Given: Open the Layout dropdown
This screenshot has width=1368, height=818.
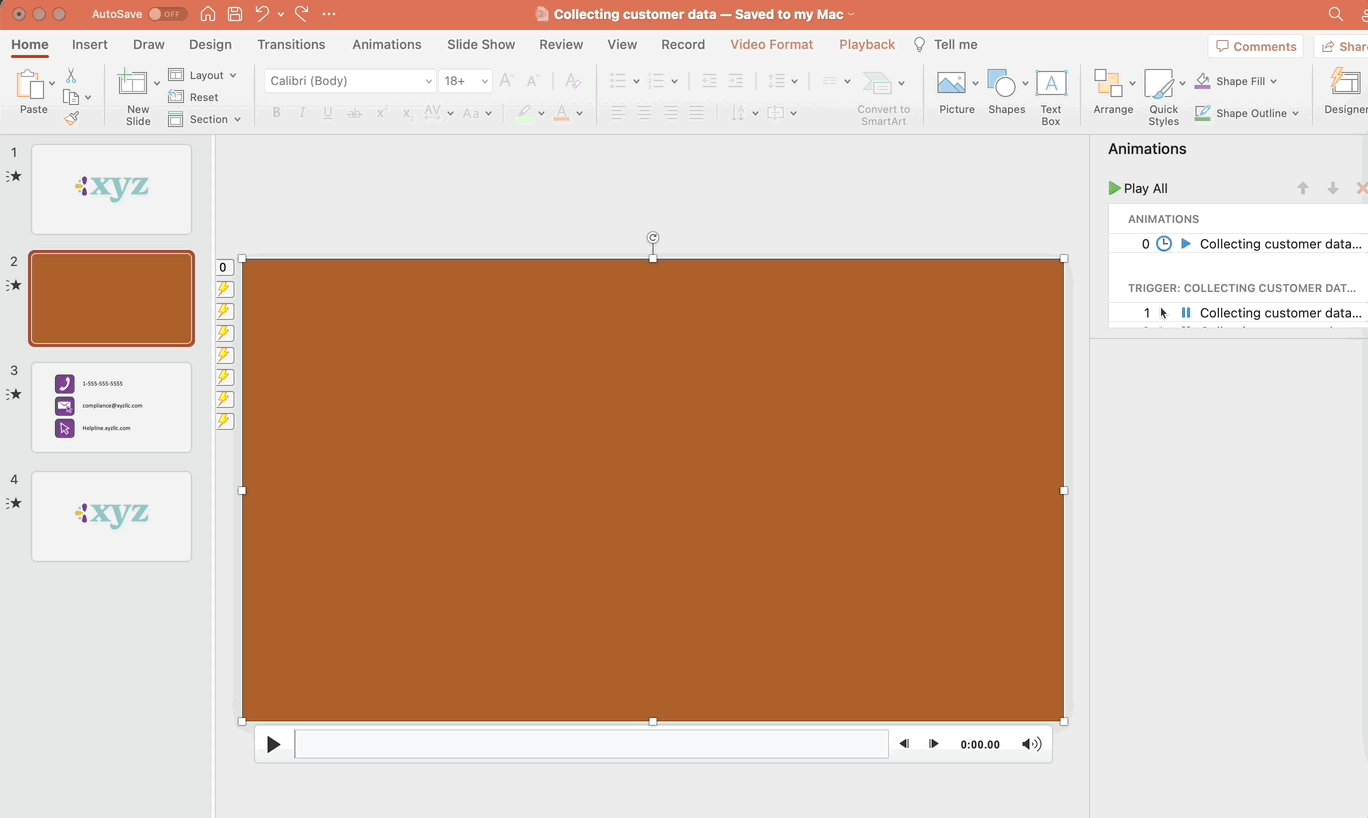Looking at the screenshot, I should pyautogui.click(x=203, y=75).
